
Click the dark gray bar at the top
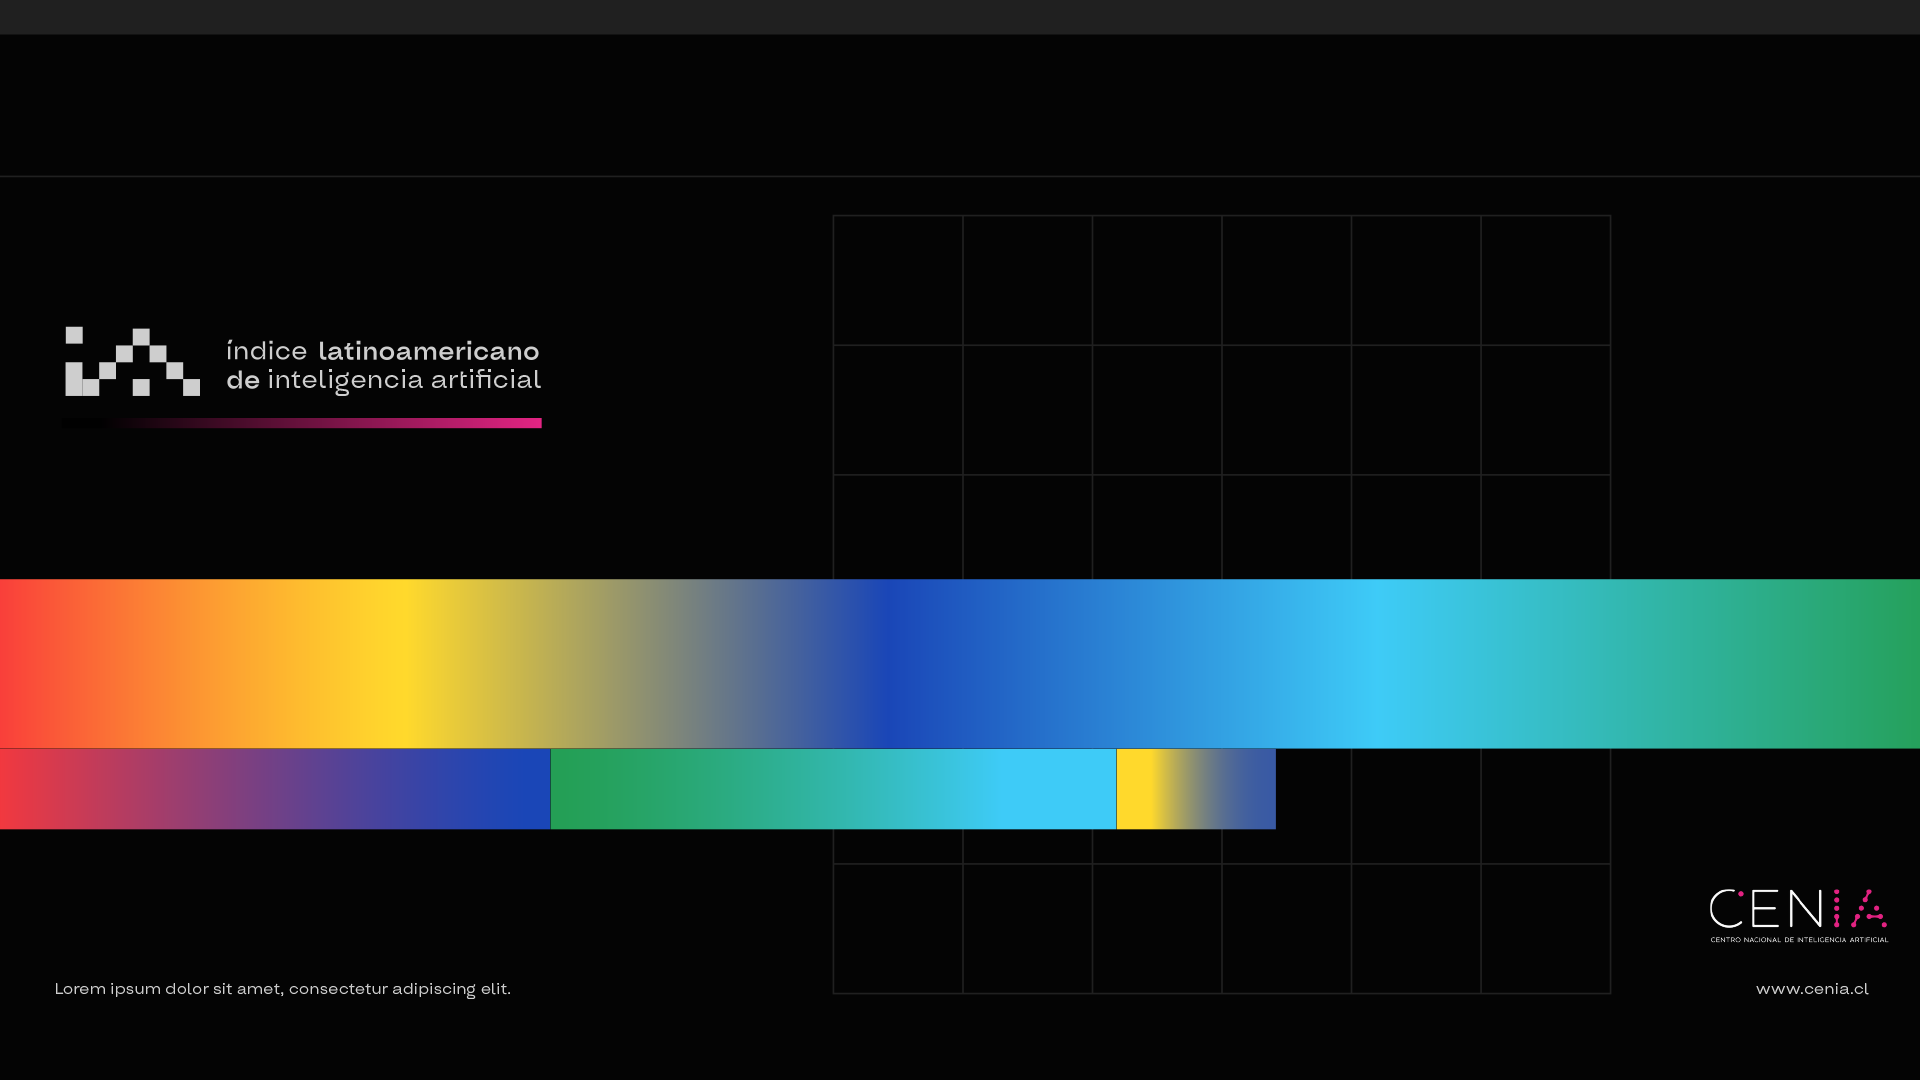(x=960, y=17)
